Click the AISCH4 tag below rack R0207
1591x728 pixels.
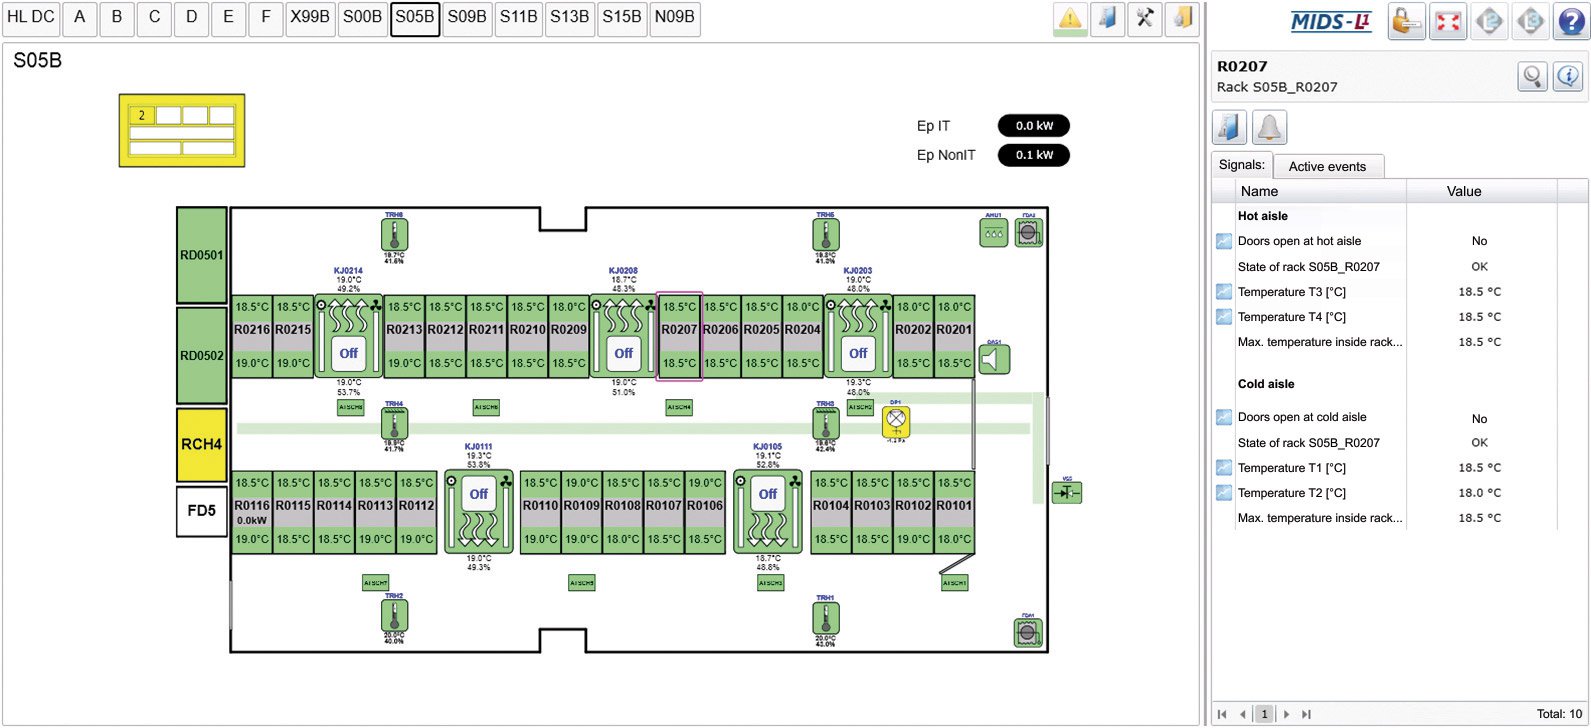coord(679,407)
